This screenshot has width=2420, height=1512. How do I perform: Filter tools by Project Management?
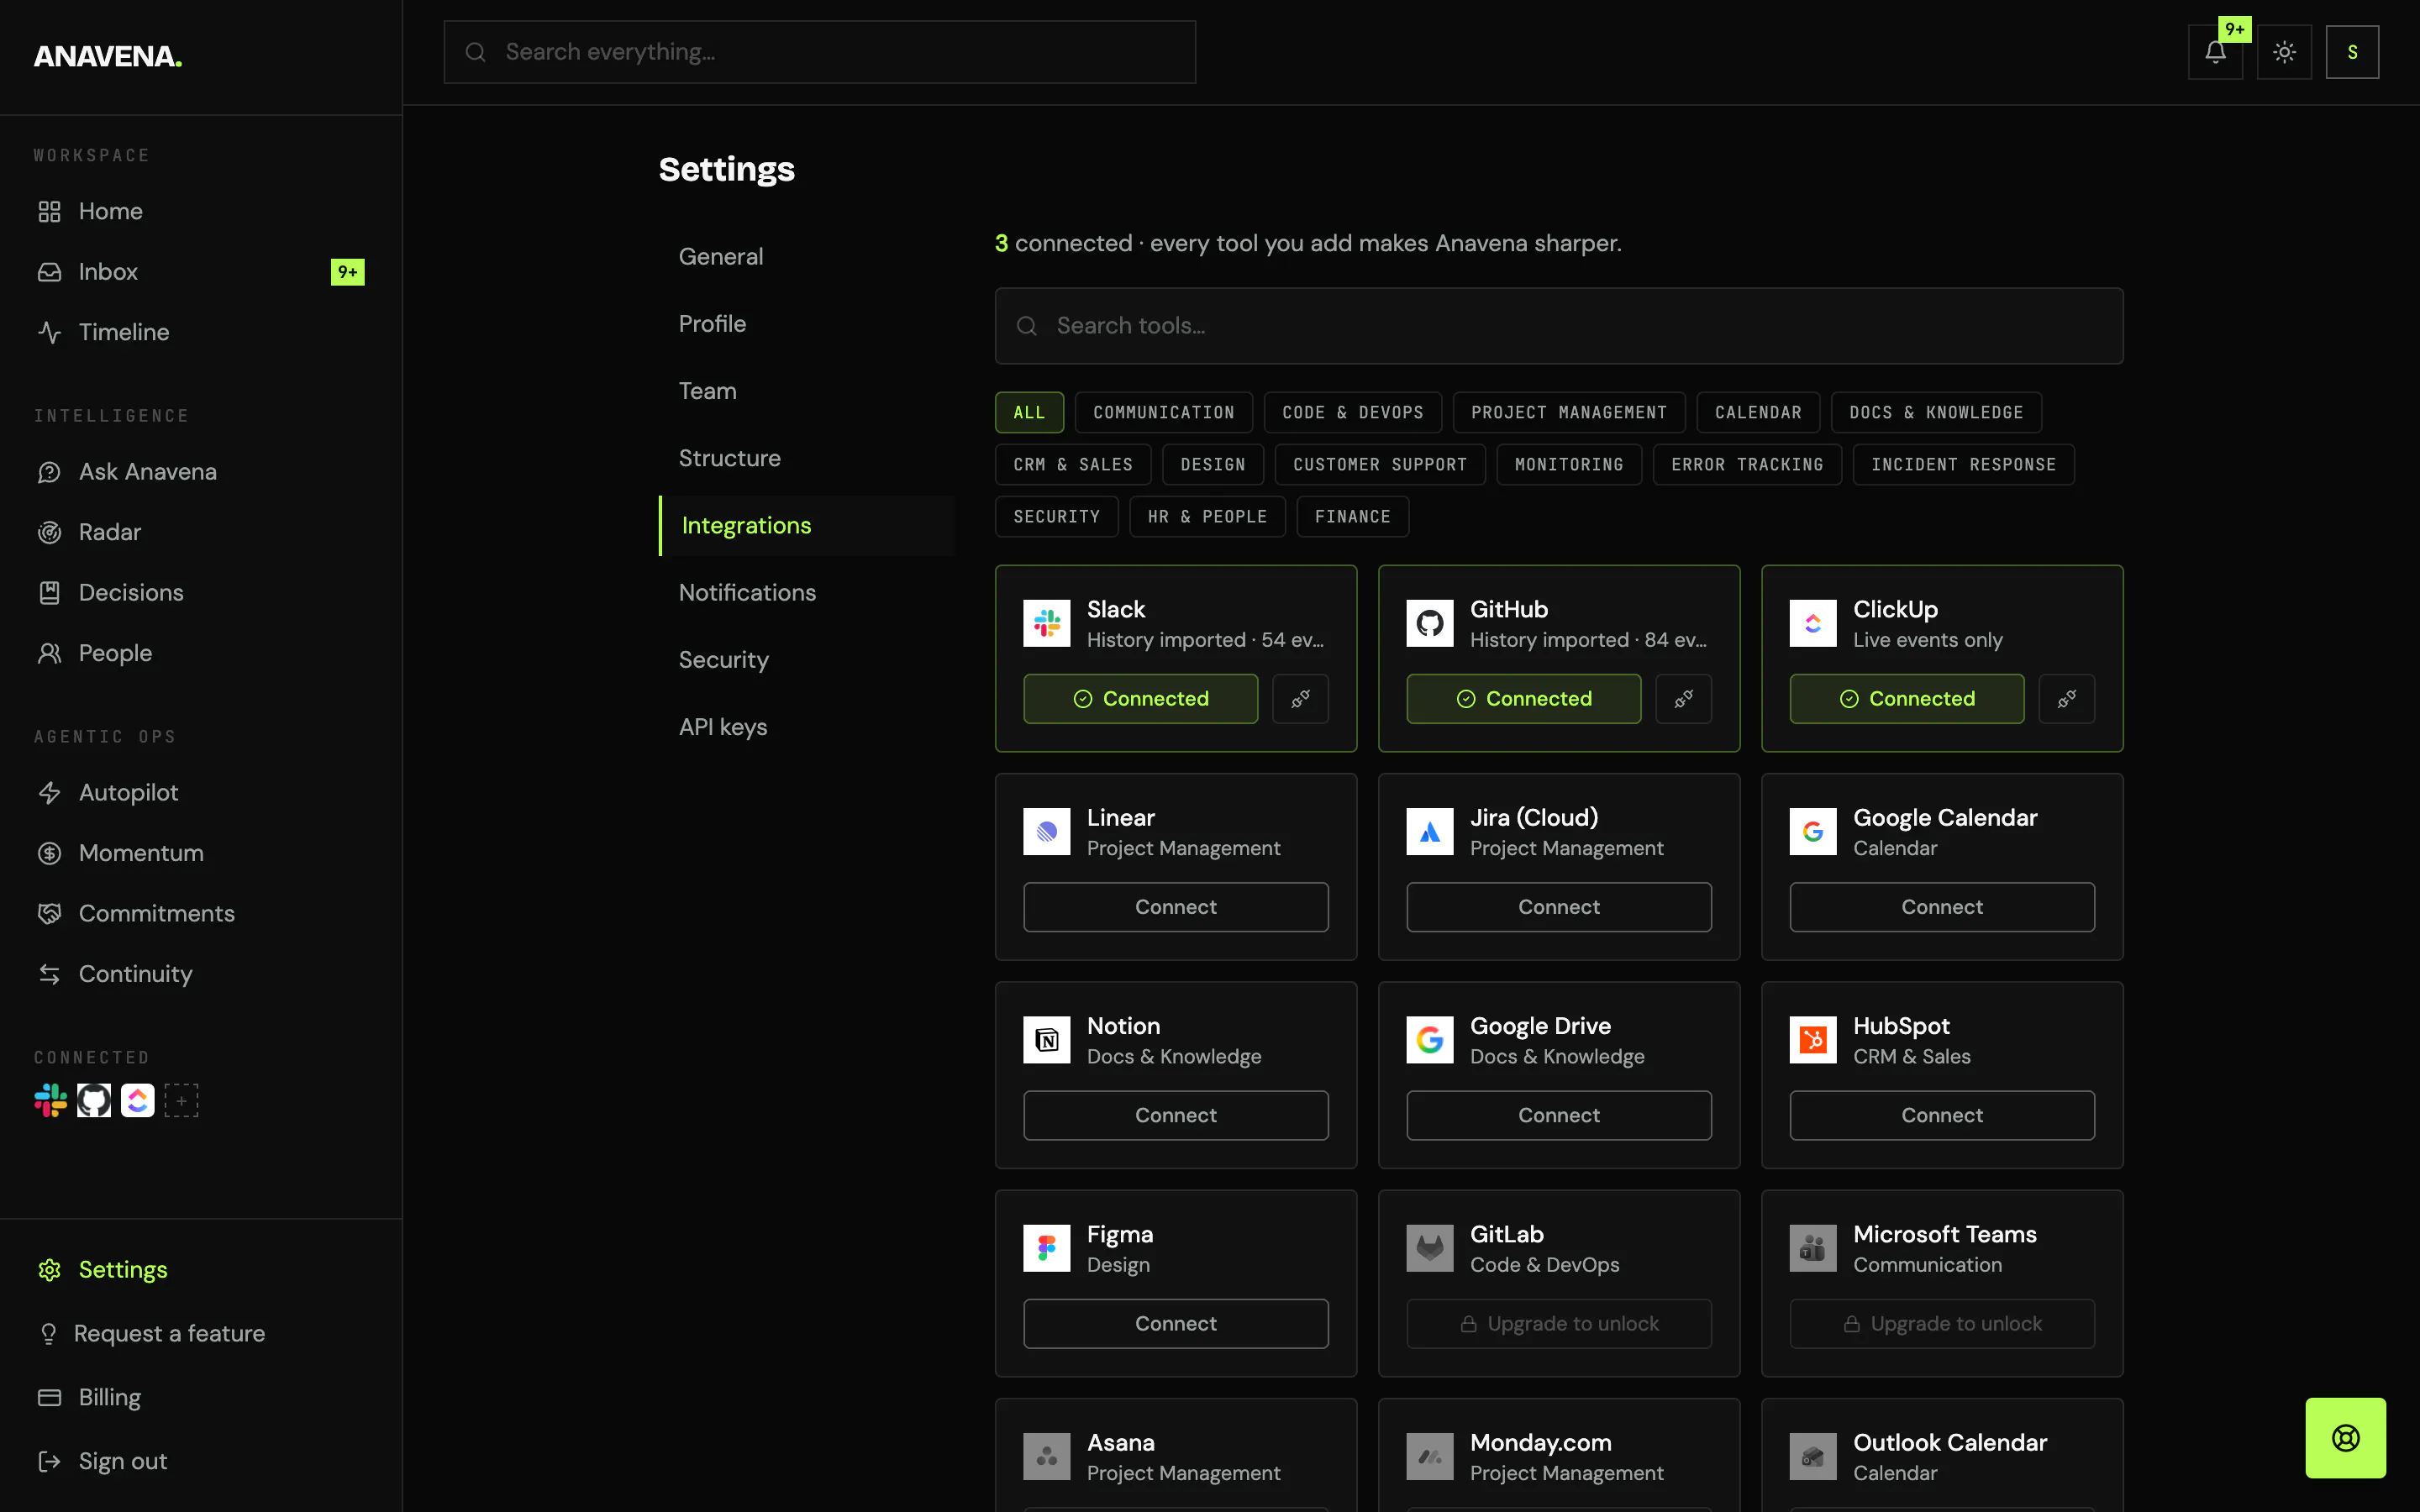click(1569, 412)
